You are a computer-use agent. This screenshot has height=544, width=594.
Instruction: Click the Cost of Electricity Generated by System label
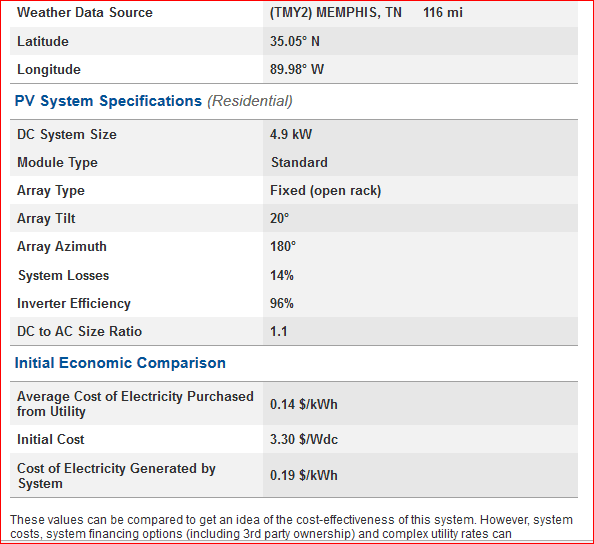click(x=116, y=476)
